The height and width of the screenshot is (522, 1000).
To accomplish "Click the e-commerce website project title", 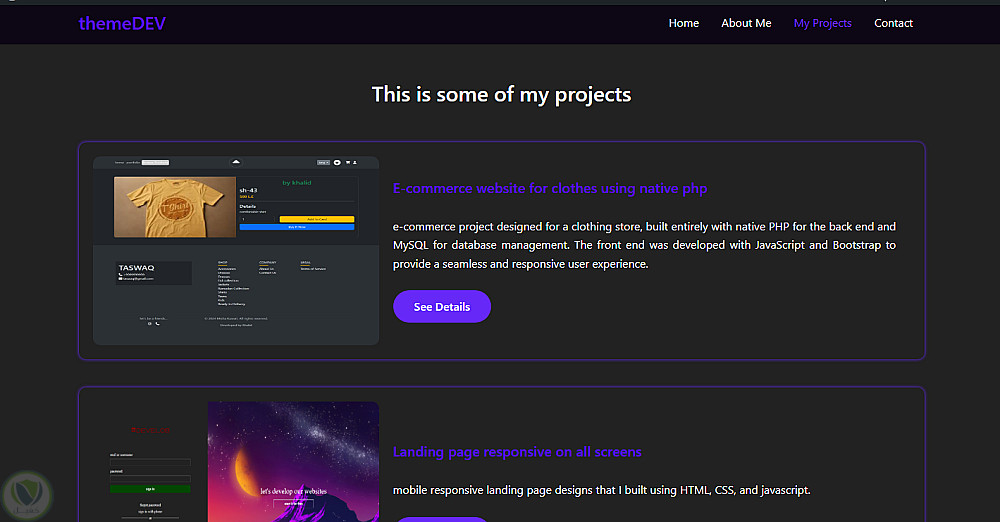I will point(550,188).
